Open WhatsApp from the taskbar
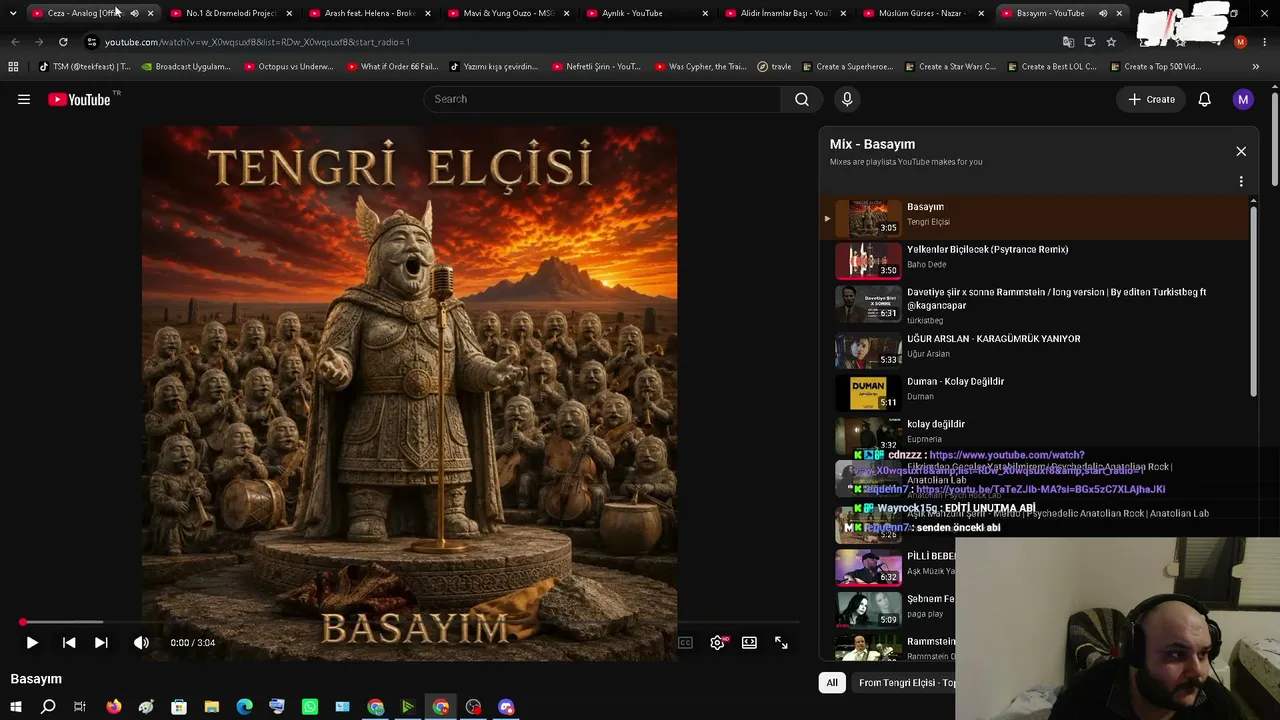This screenshot has height=720, width=1280. tap(310, 707)
